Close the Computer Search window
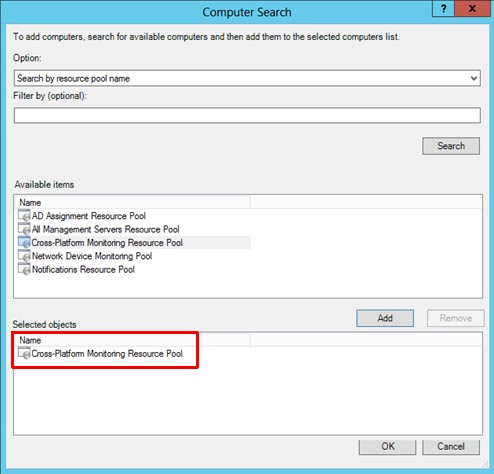 [x=472, y=8]
